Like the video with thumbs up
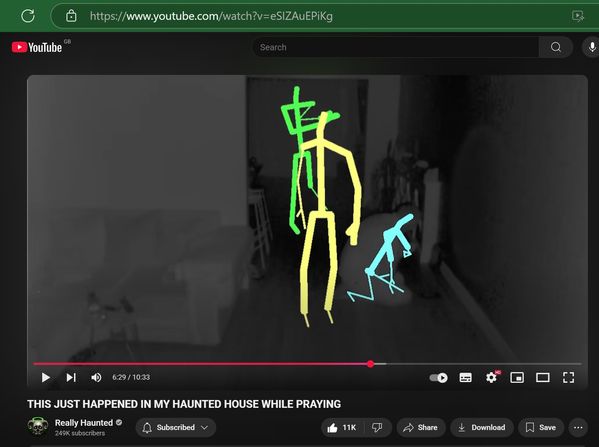Screen dimensions: 599x447 click(x=342, y=428)
